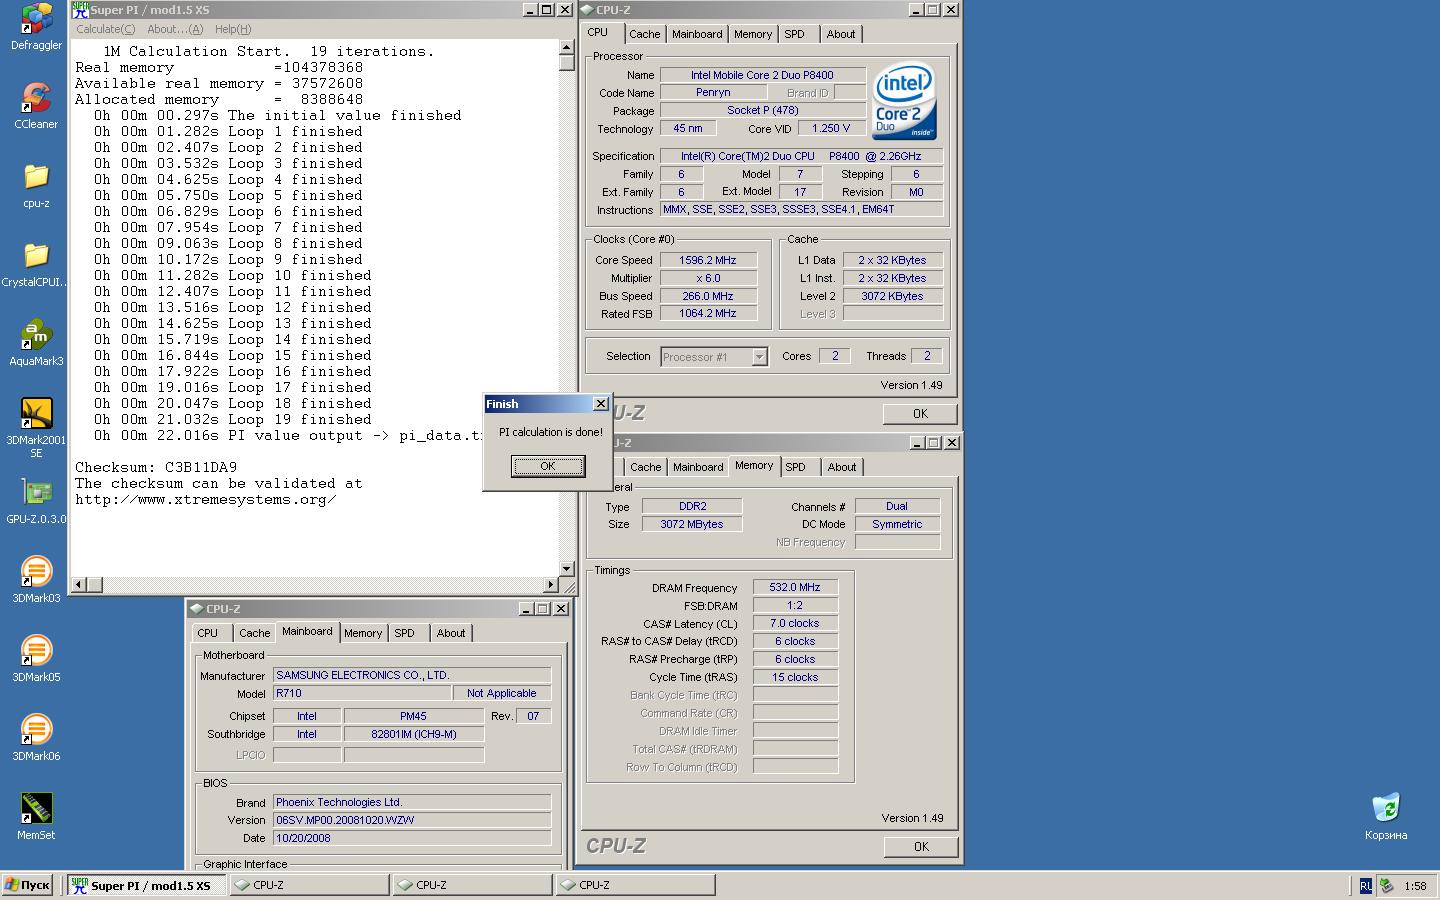Open Cache tab in the bottom-left CPU-Z window
The width and height of the screenshot is (1440, 900).
point(254,633)
